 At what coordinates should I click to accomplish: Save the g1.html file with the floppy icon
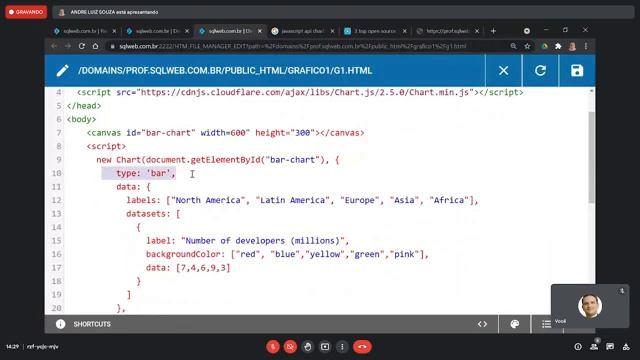tap(577, 71)
